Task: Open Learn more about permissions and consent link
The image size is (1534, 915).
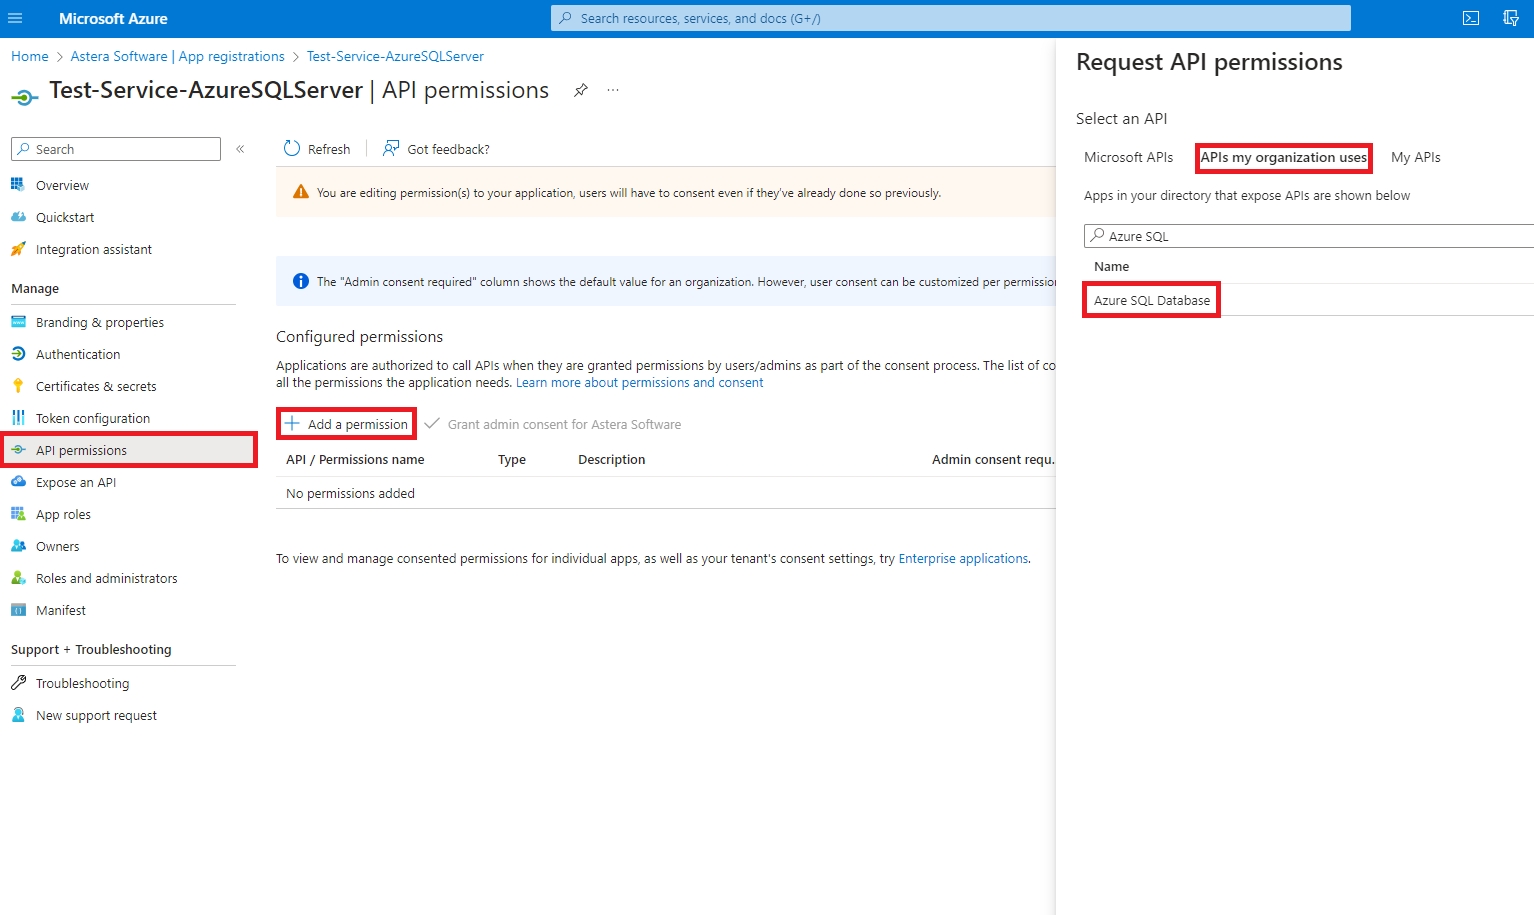Action: coord(639,383)
